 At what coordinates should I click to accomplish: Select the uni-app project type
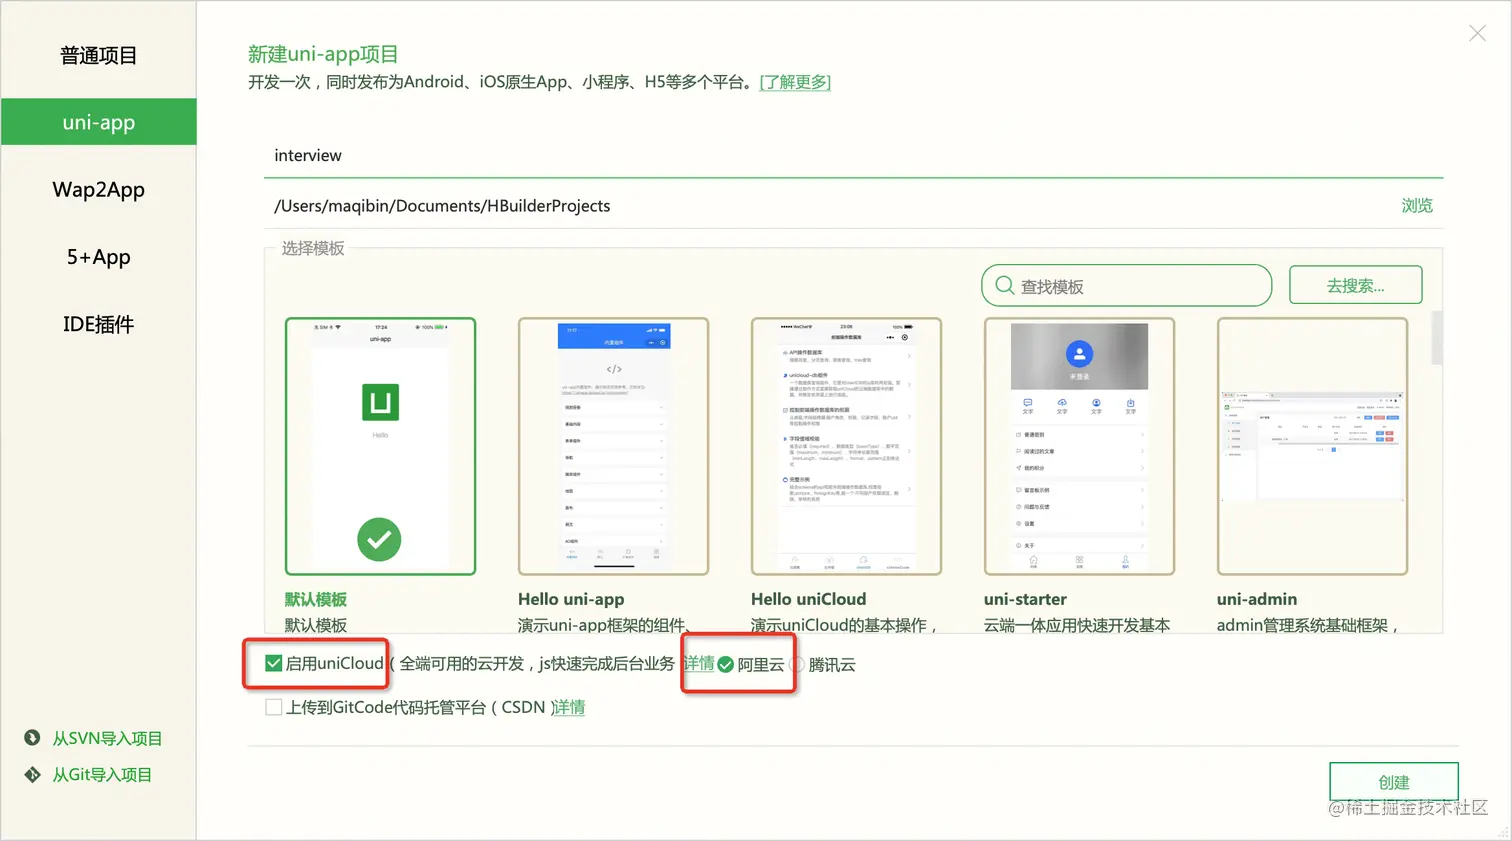pyautogui.click(x=98, y=122)
